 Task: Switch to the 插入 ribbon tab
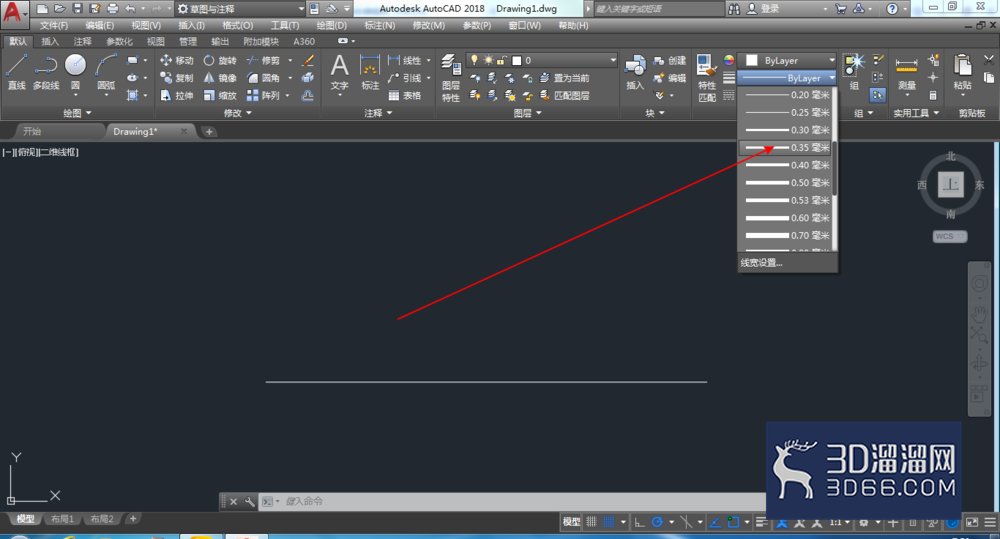[x=50, y=41]
